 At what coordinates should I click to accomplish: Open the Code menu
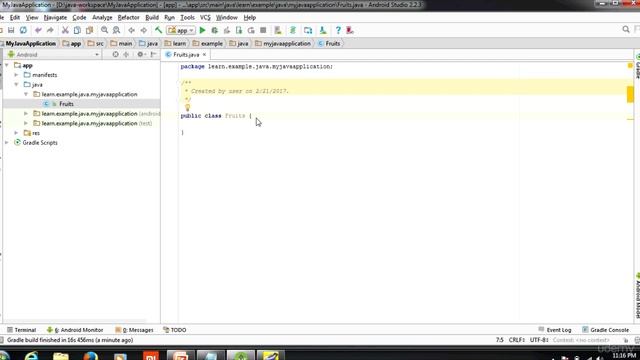pos(79,18)
